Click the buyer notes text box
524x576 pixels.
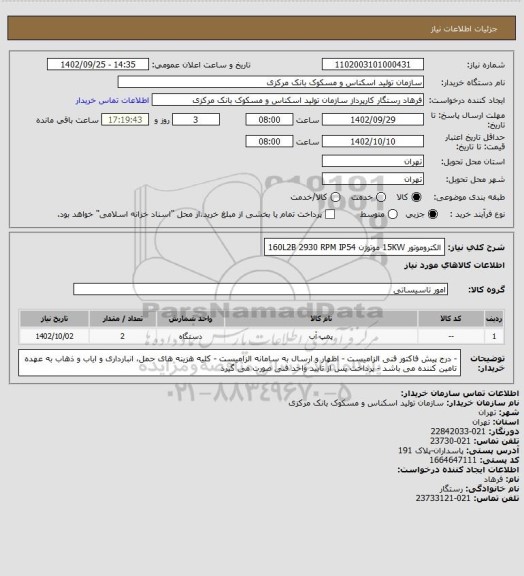(x=239, y=363)
